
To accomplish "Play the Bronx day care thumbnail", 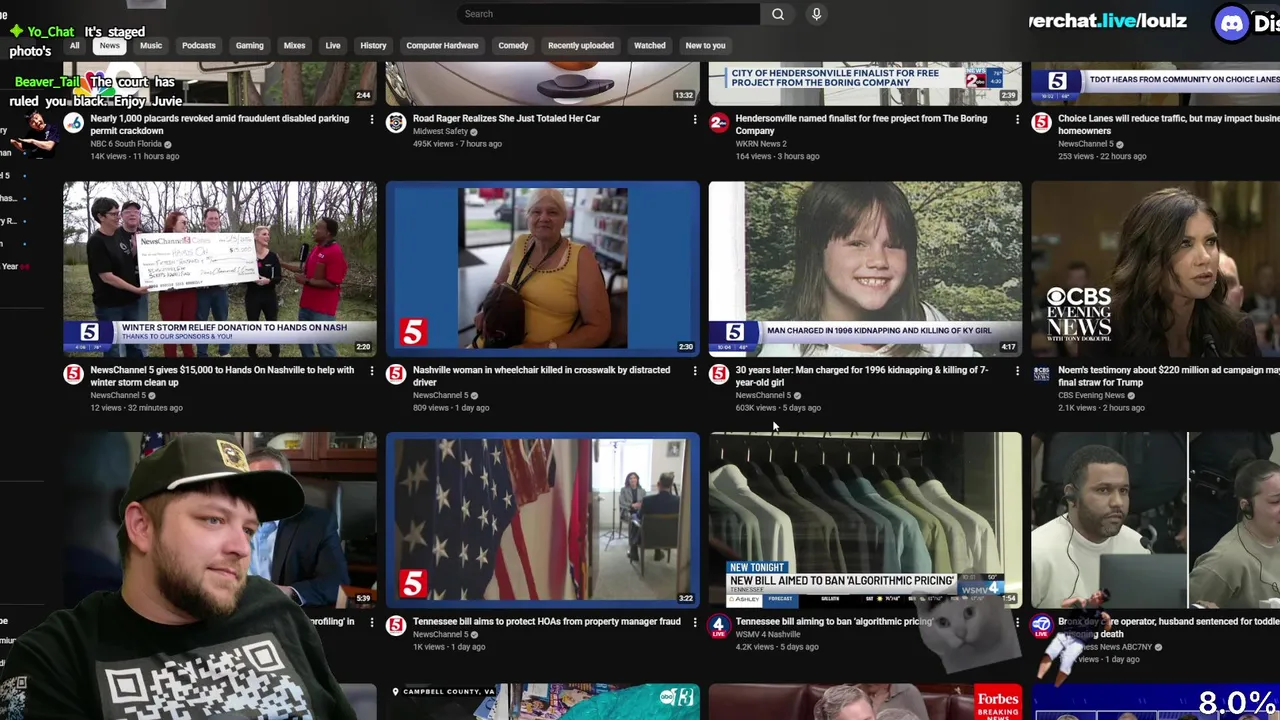I will pyautogui.click(x=1156, y=520).
